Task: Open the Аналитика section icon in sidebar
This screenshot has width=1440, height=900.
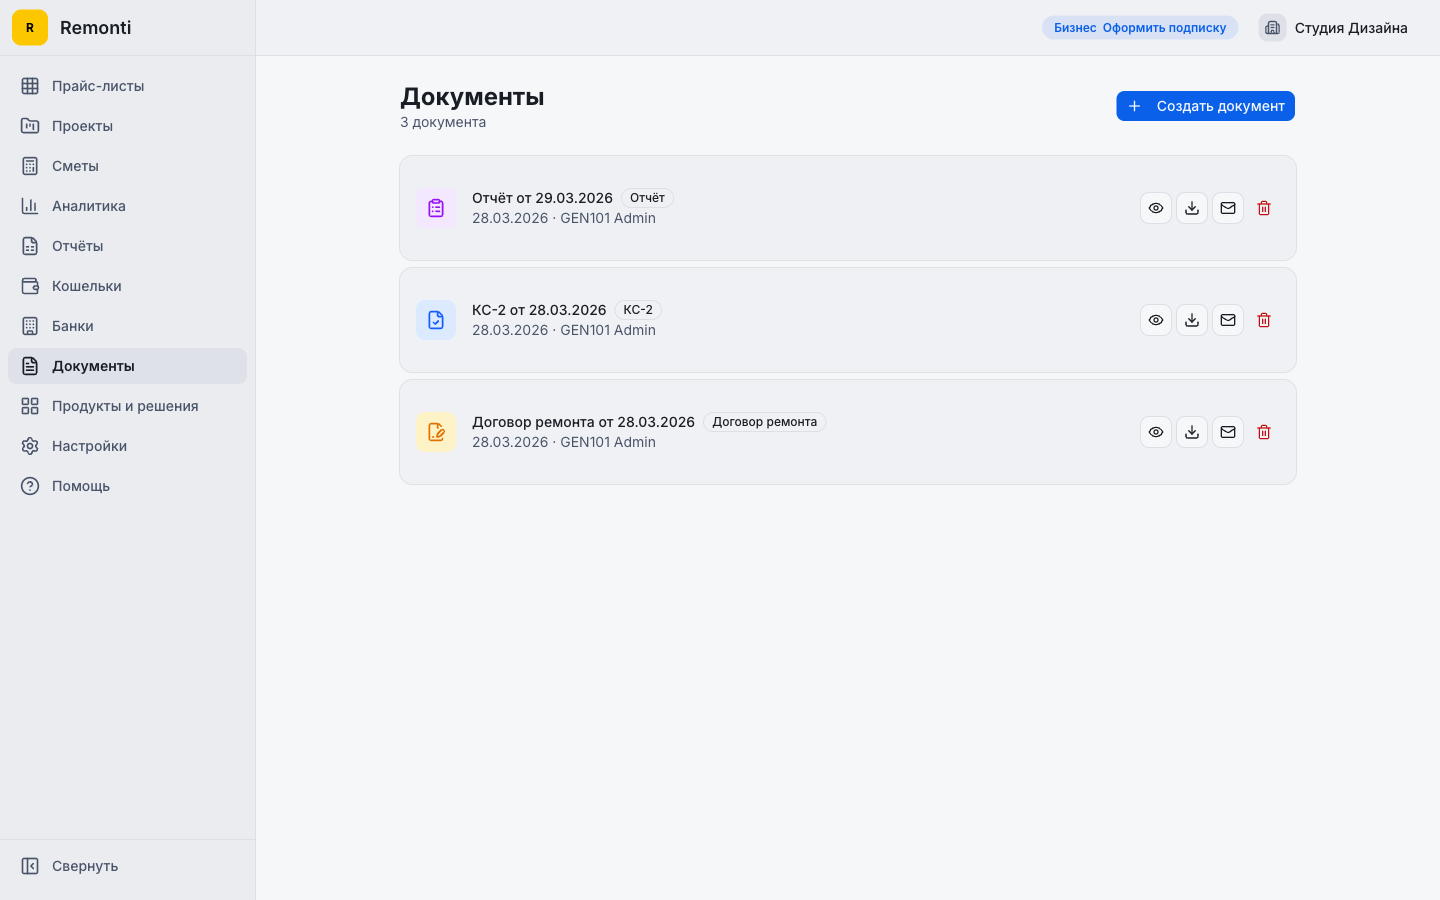Action: (29, 205)
